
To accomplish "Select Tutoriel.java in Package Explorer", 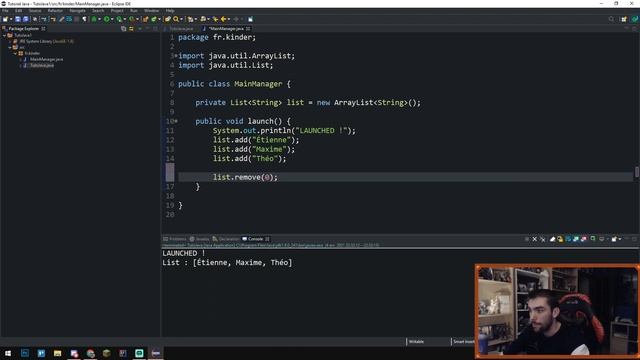I will [42, 65].
